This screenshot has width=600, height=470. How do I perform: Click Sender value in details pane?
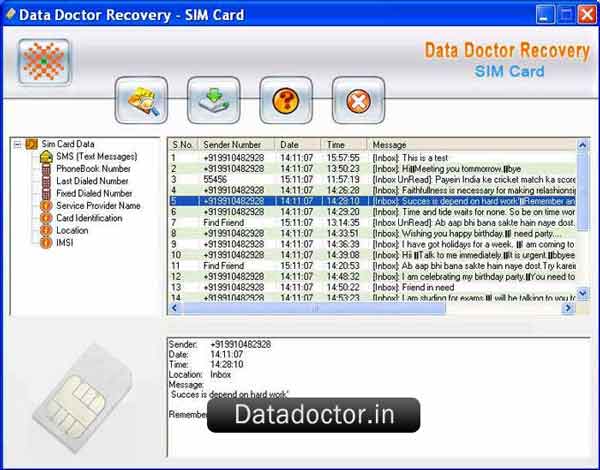tap(240, 344)
